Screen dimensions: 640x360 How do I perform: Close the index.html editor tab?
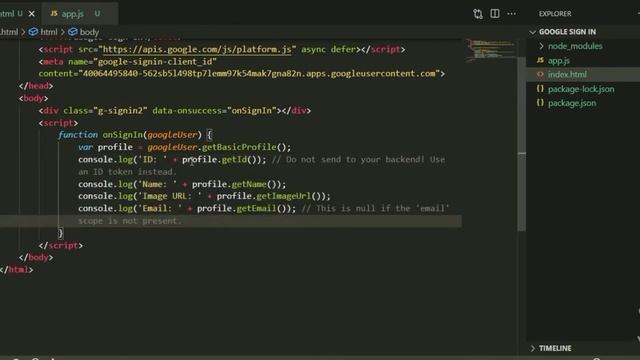31,13
